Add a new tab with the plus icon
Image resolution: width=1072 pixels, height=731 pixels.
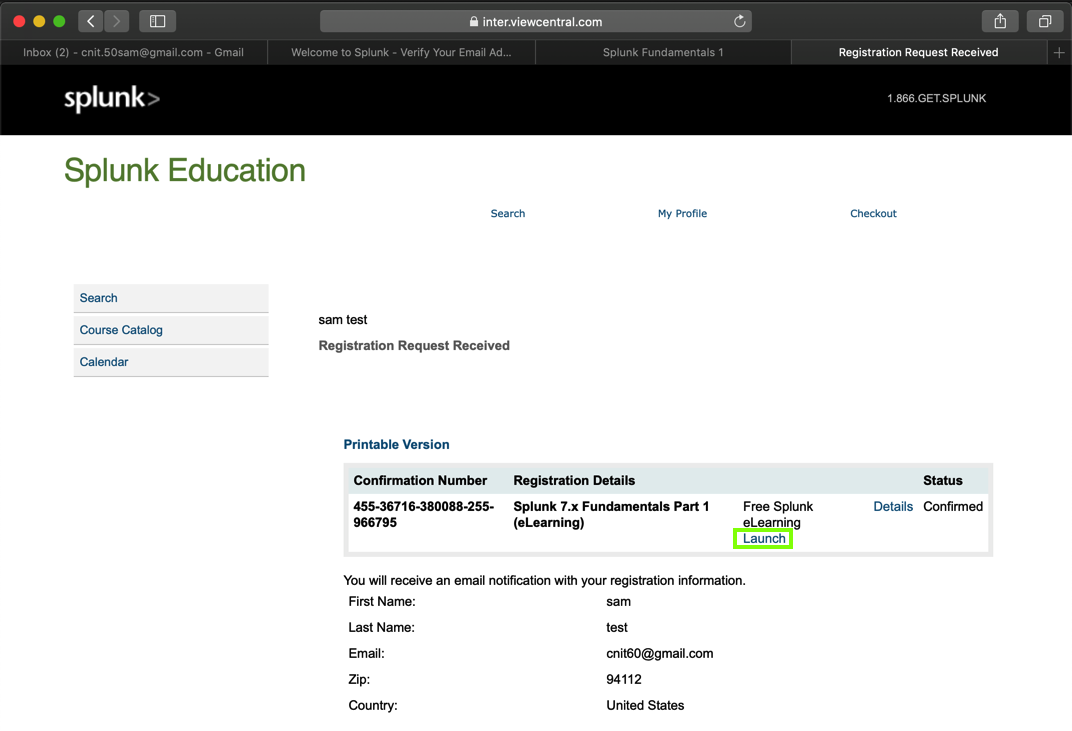point(1059,53)
